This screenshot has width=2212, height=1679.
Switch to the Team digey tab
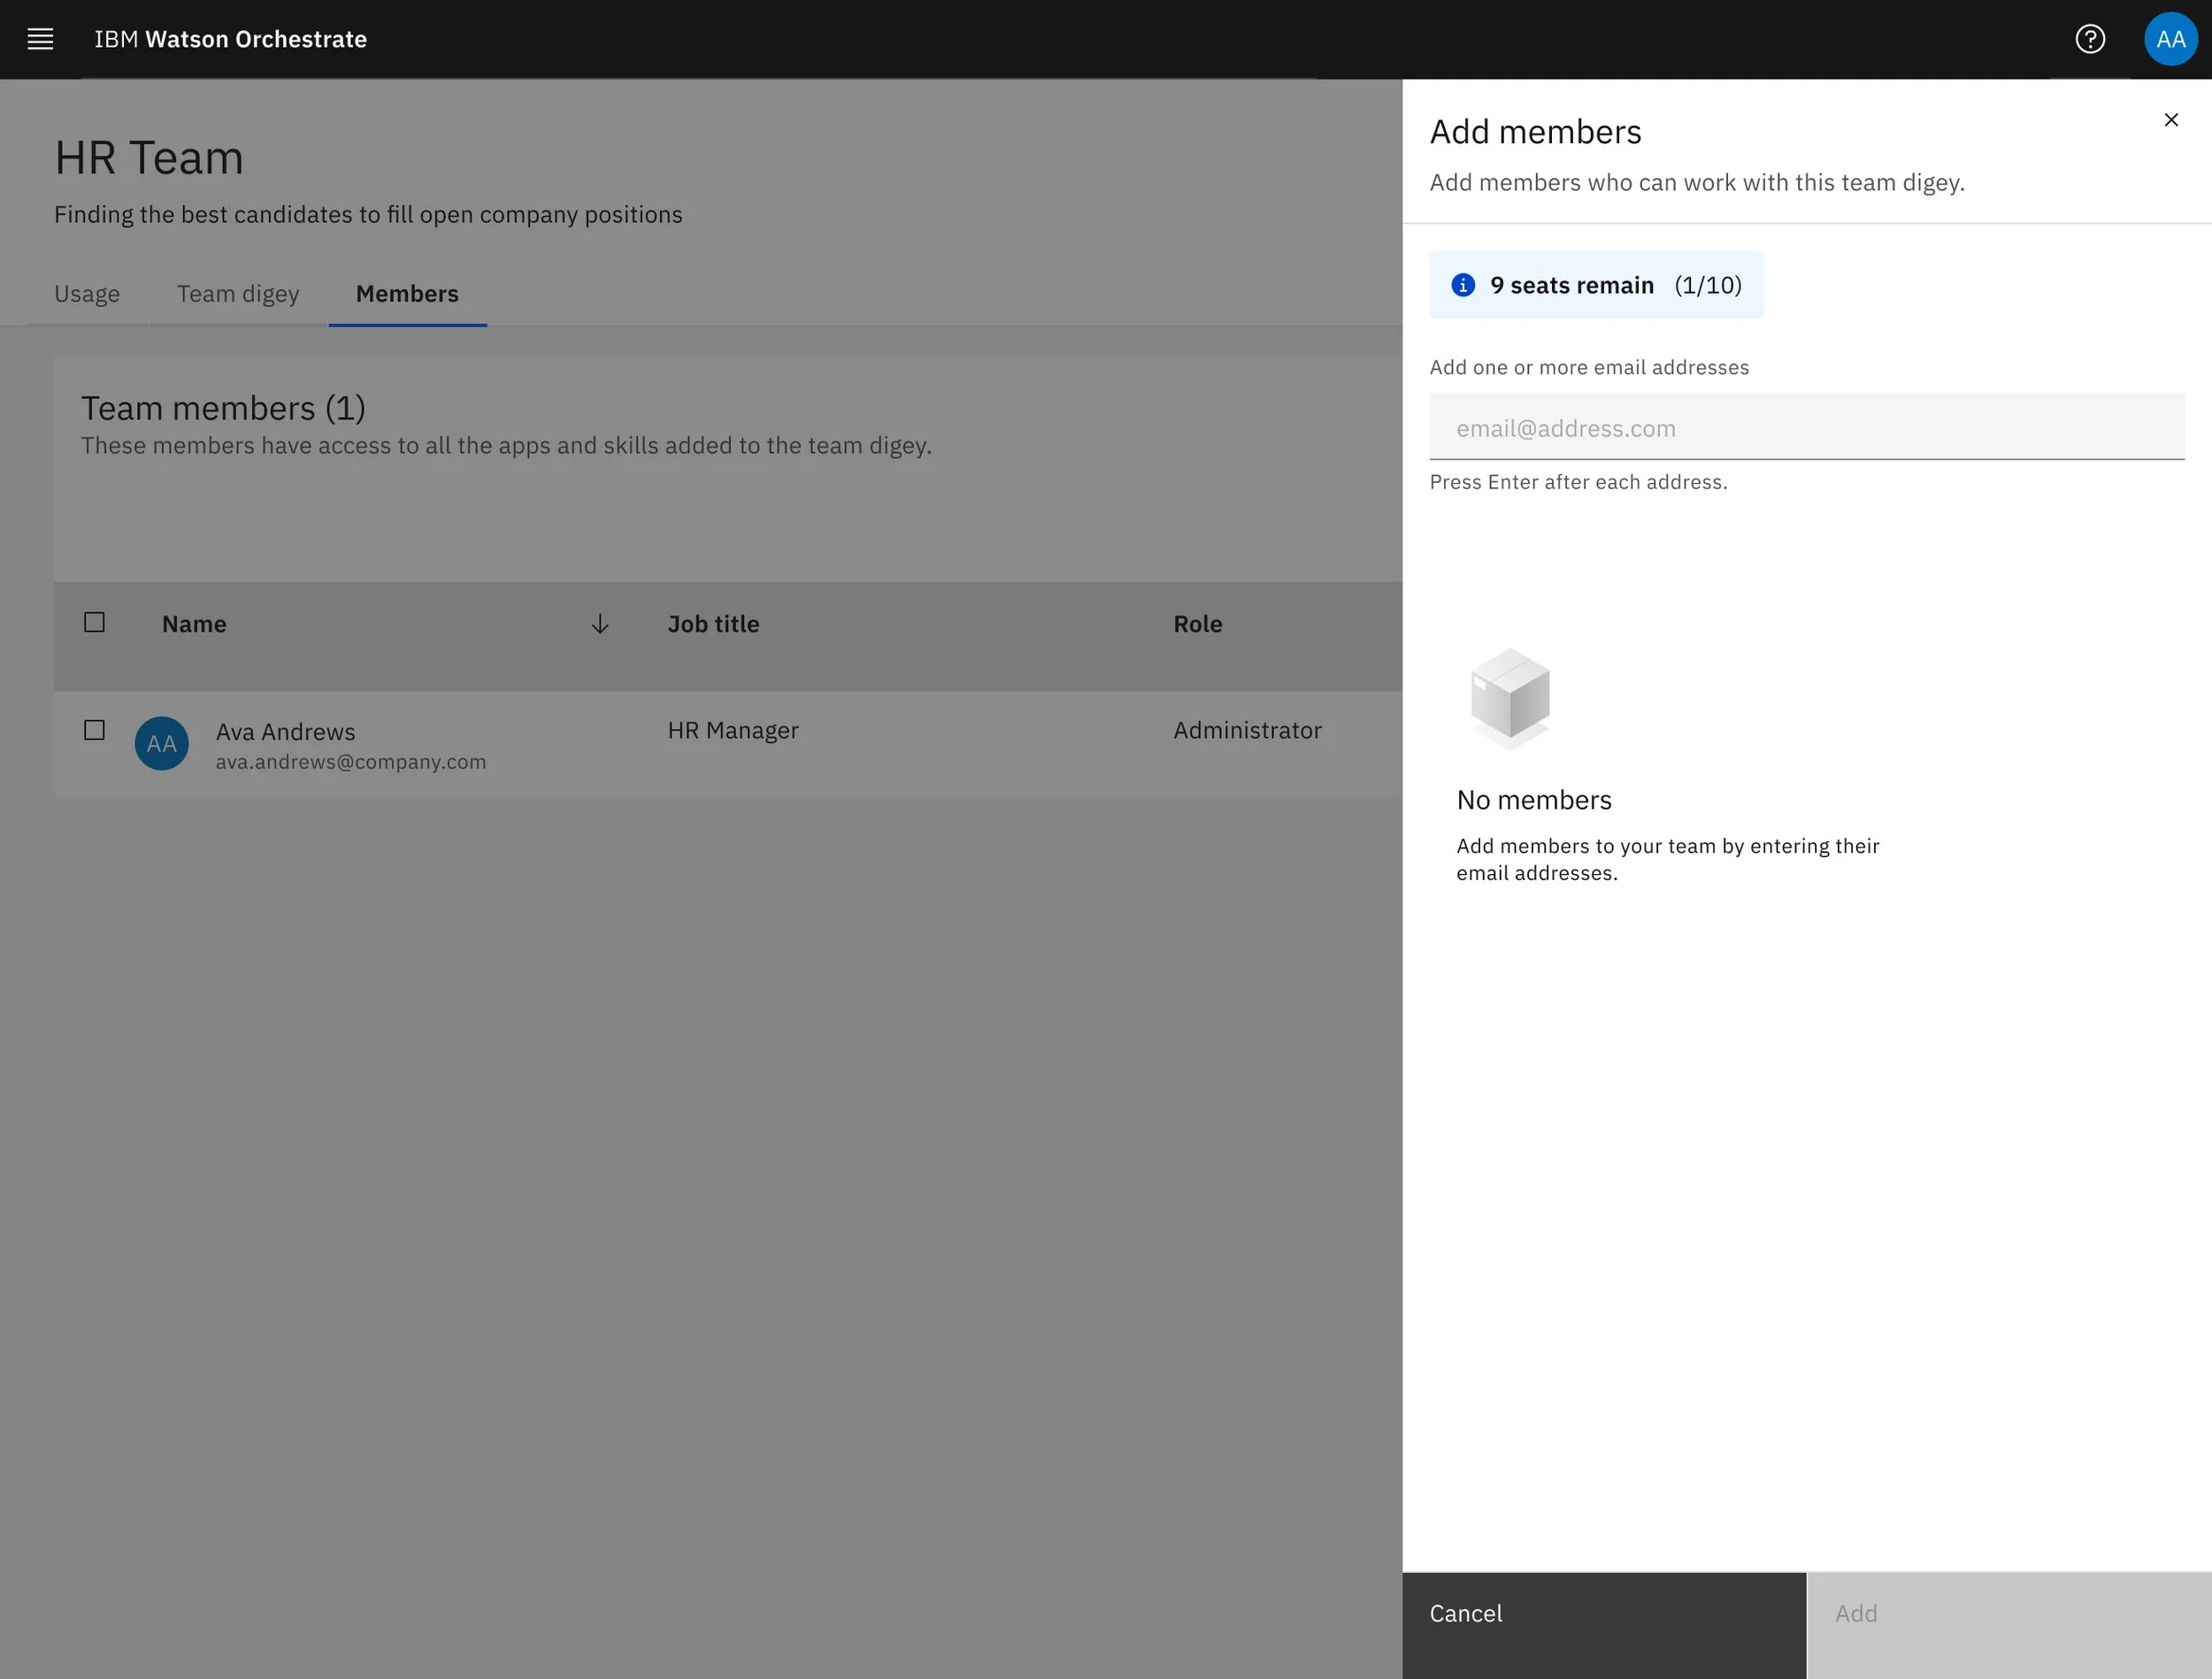click(238, 294)
